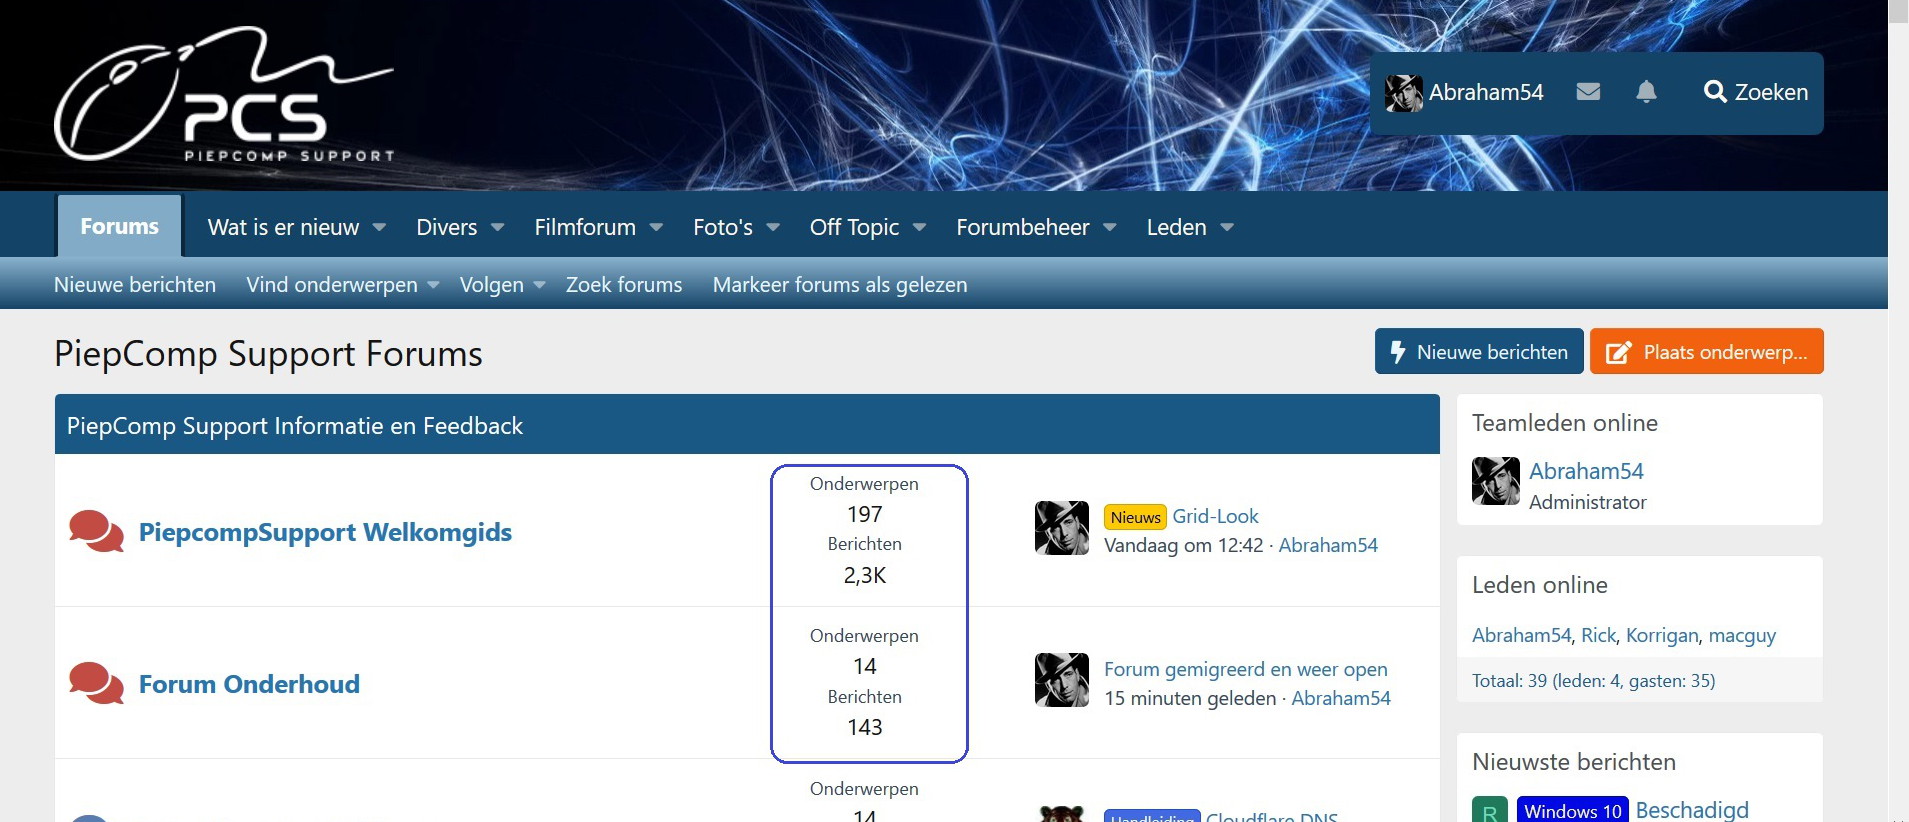Open the Off Topic menu item

pyautogui.click(x=854, y=228)
